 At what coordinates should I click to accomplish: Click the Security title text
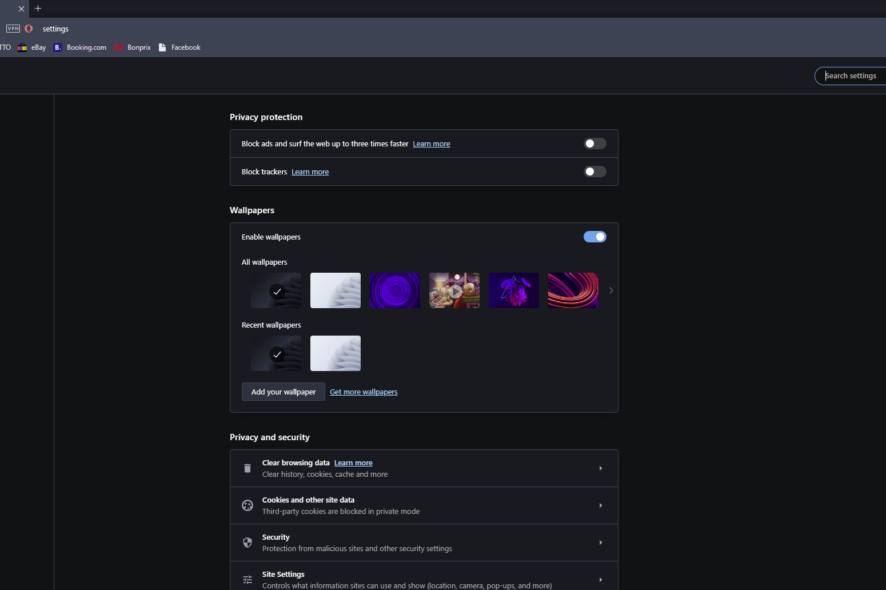pos(276,537)
